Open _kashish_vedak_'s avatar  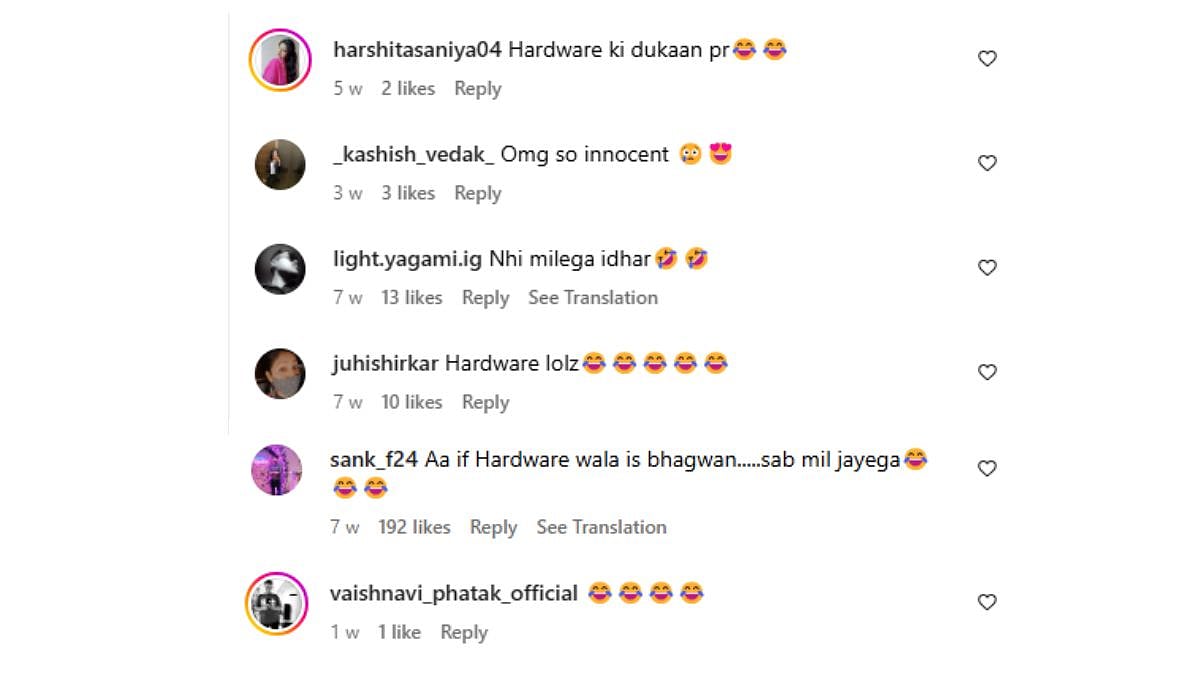pos(280,164)
